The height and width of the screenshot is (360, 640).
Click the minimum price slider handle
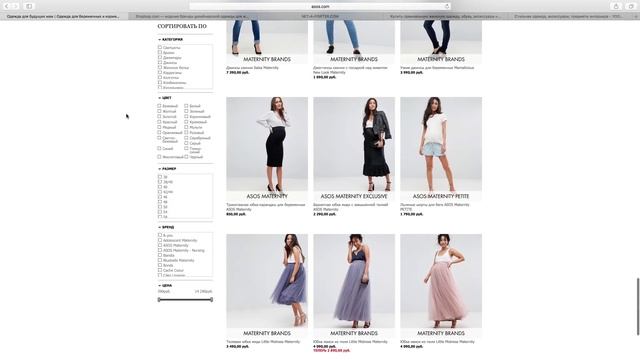click(159, 300)
